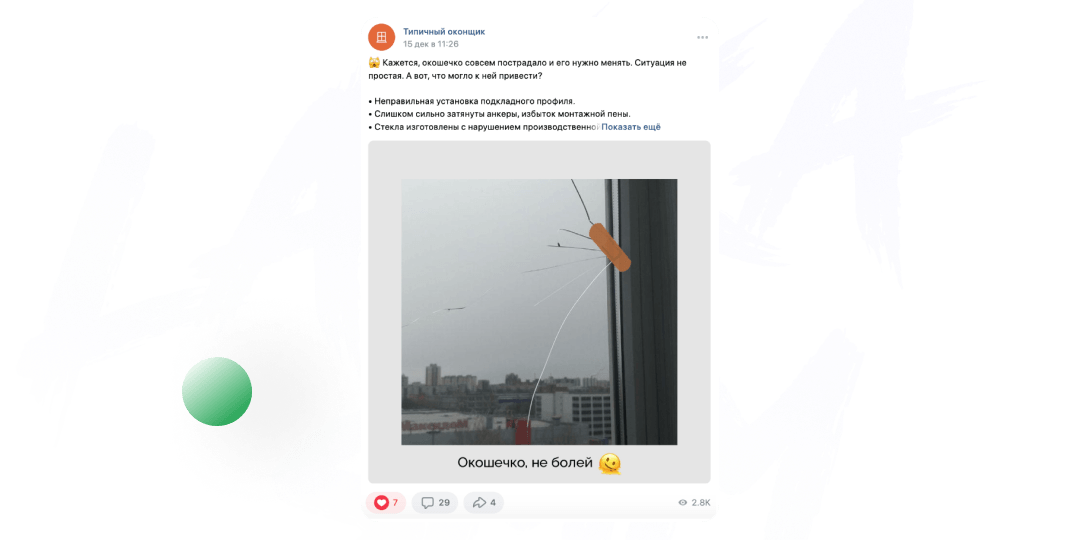Open the Типичный оконщик group page
Image resolution: width=1080 pixels, height=540 pixels.
pos(444,32)
